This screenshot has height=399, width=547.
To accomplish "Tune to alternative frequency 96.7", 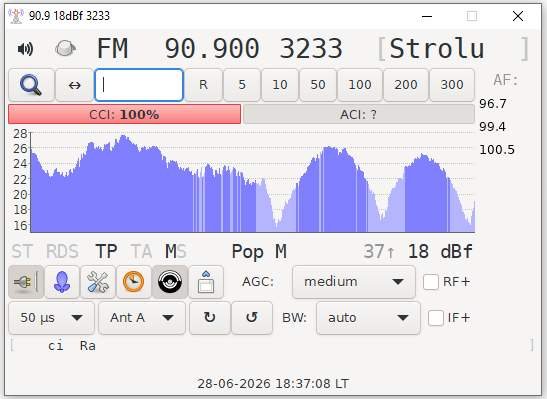I will click(493, 104).
